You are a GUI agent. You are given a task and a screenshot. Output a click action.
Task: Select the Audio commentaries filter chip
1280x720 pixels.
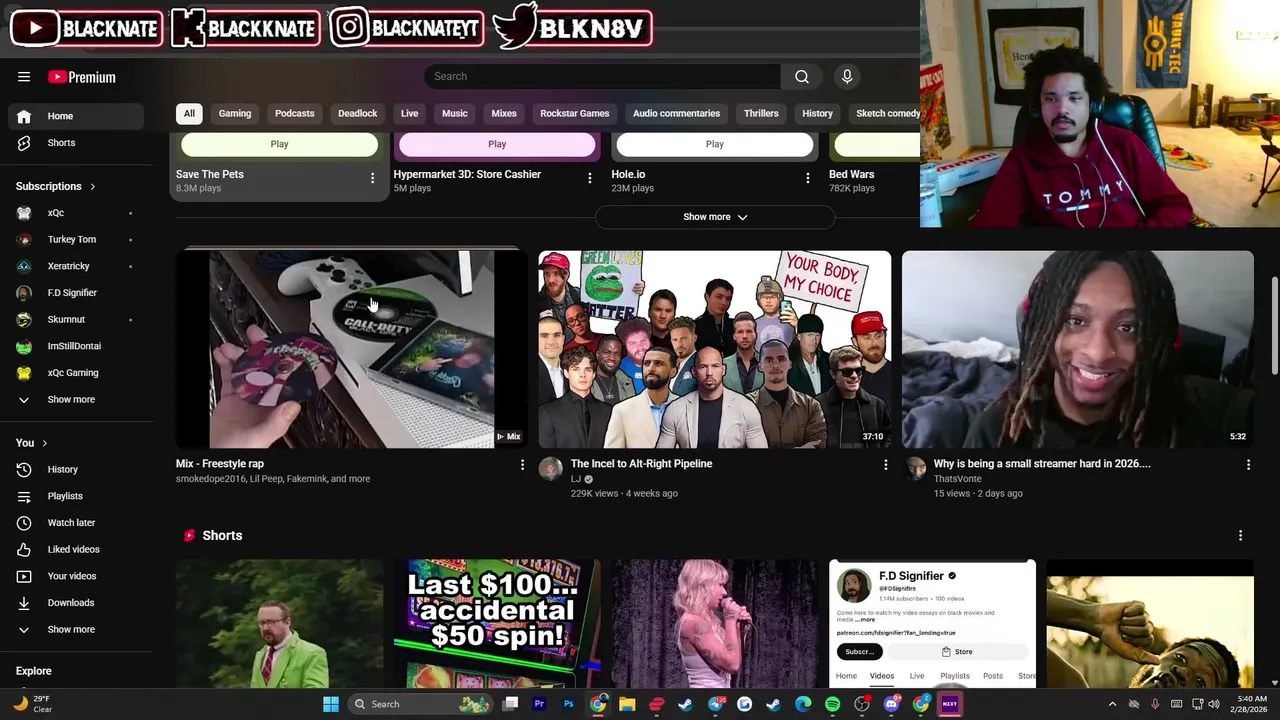click(x=676, y=114)
